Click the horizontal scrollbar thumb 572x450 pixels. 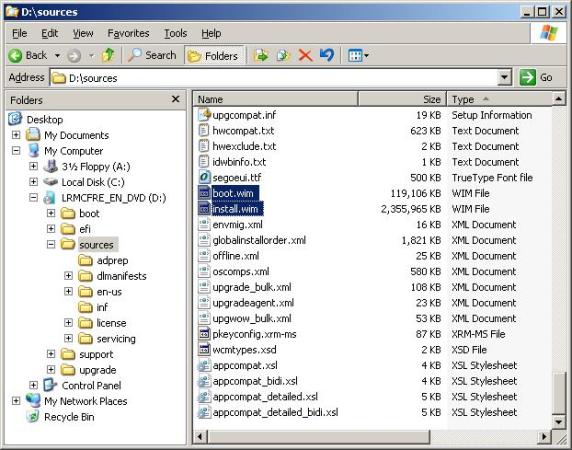(x=319, y=436)
